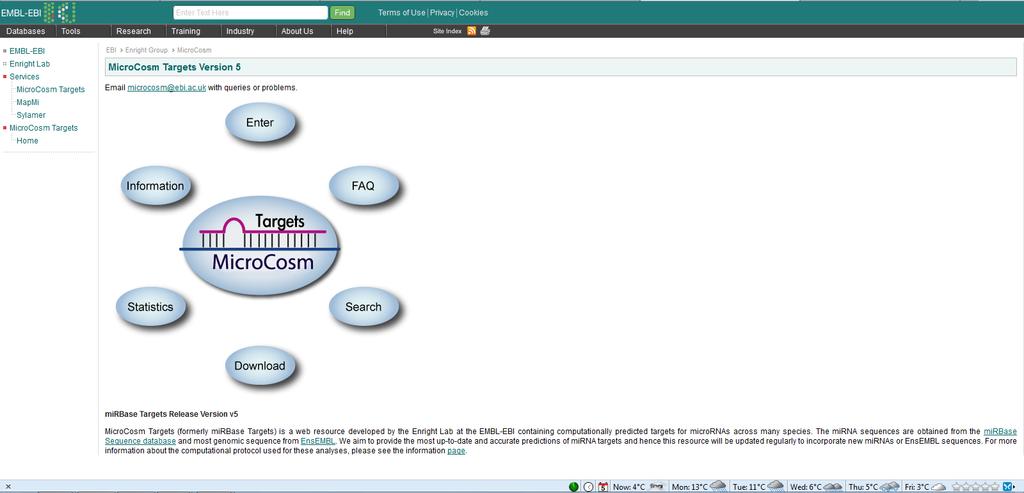Select EMBL-EBI in sidebar
The width and height of the screenshot is (1024, 493).
27,51
